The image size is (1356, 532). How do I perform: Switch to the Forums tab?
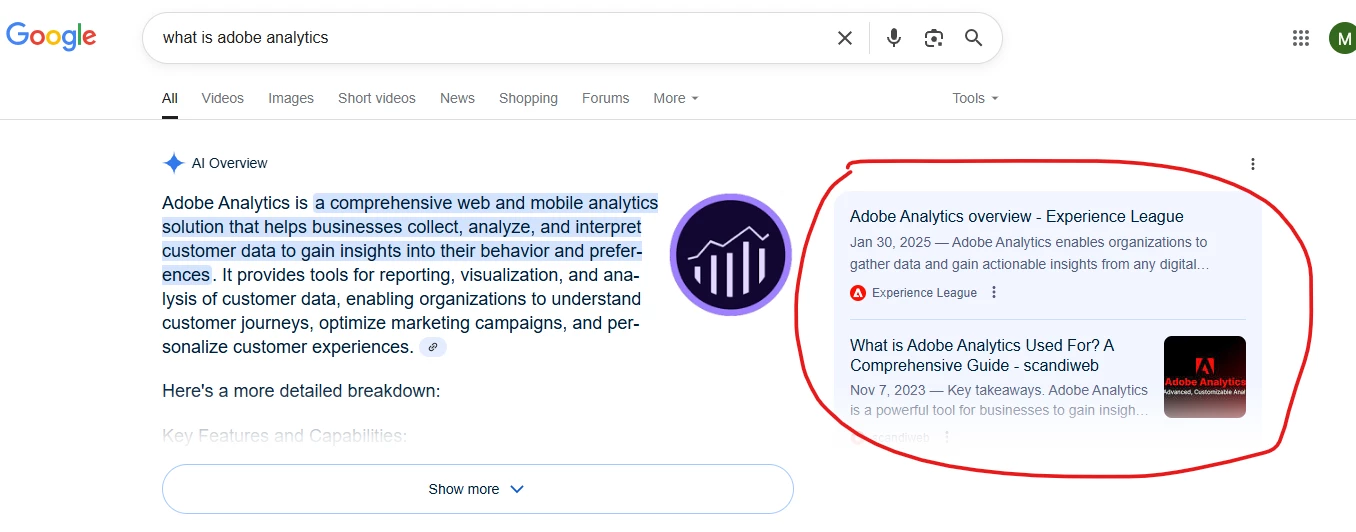(x=606, y=98)
